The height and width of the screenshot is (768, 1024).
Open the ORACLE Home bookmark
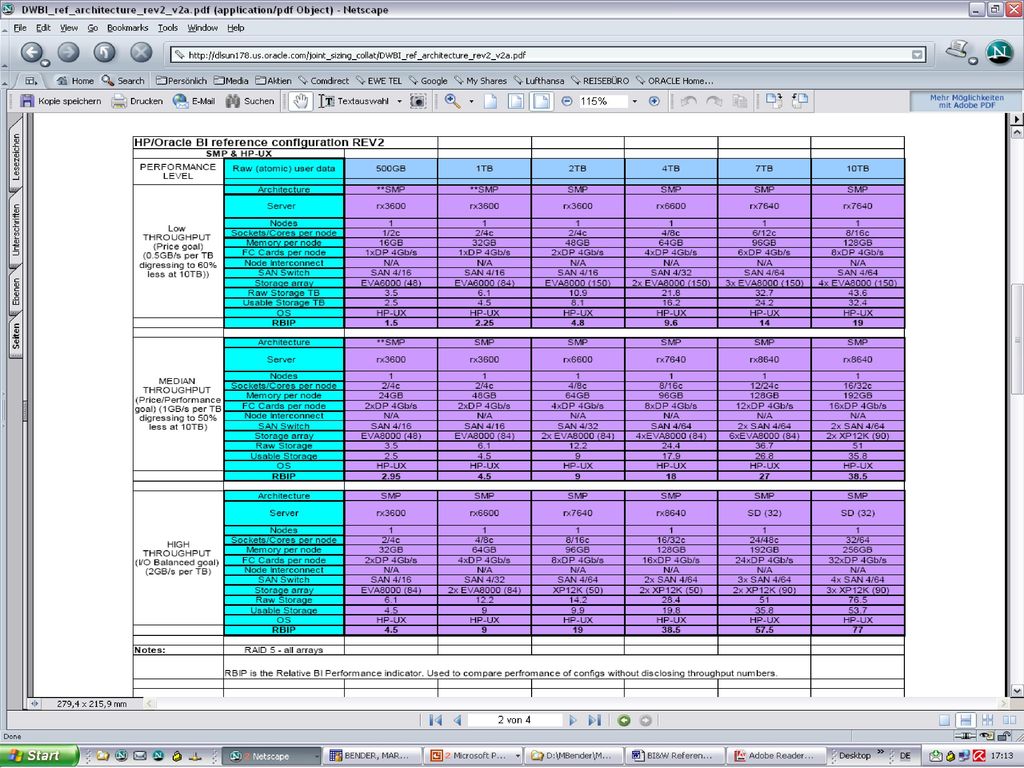pos(675,81)
